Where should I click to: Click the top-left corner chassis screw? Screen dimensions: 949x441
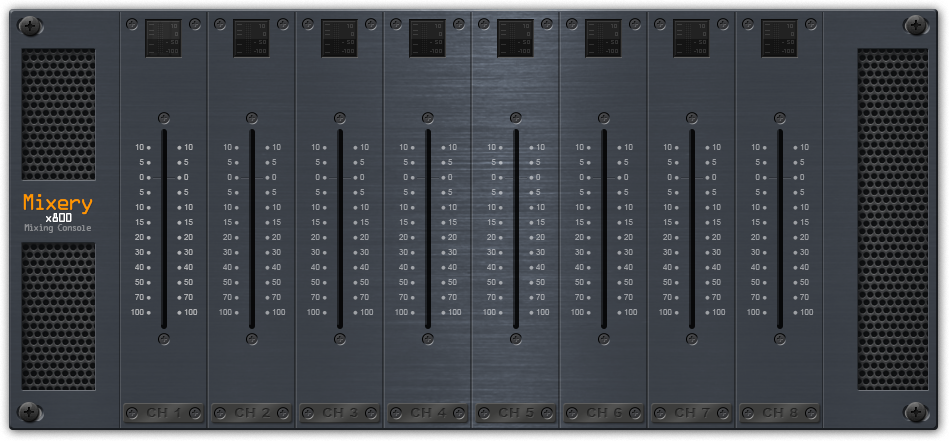coord(32,24)
